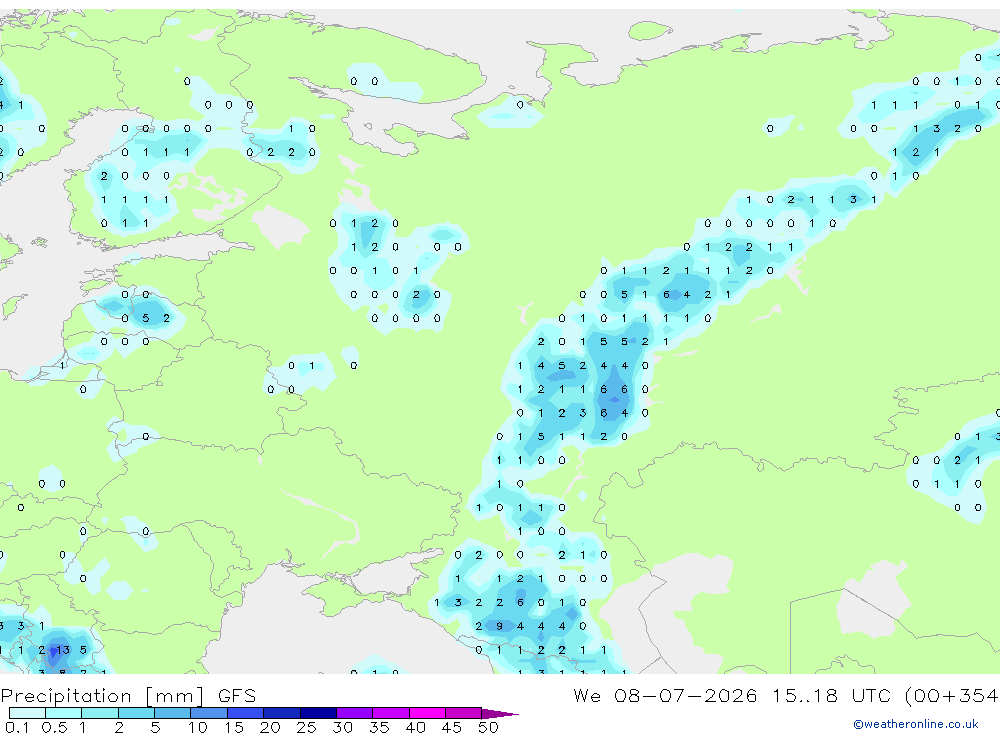Click the '35' legend scale label

point(379,727)
